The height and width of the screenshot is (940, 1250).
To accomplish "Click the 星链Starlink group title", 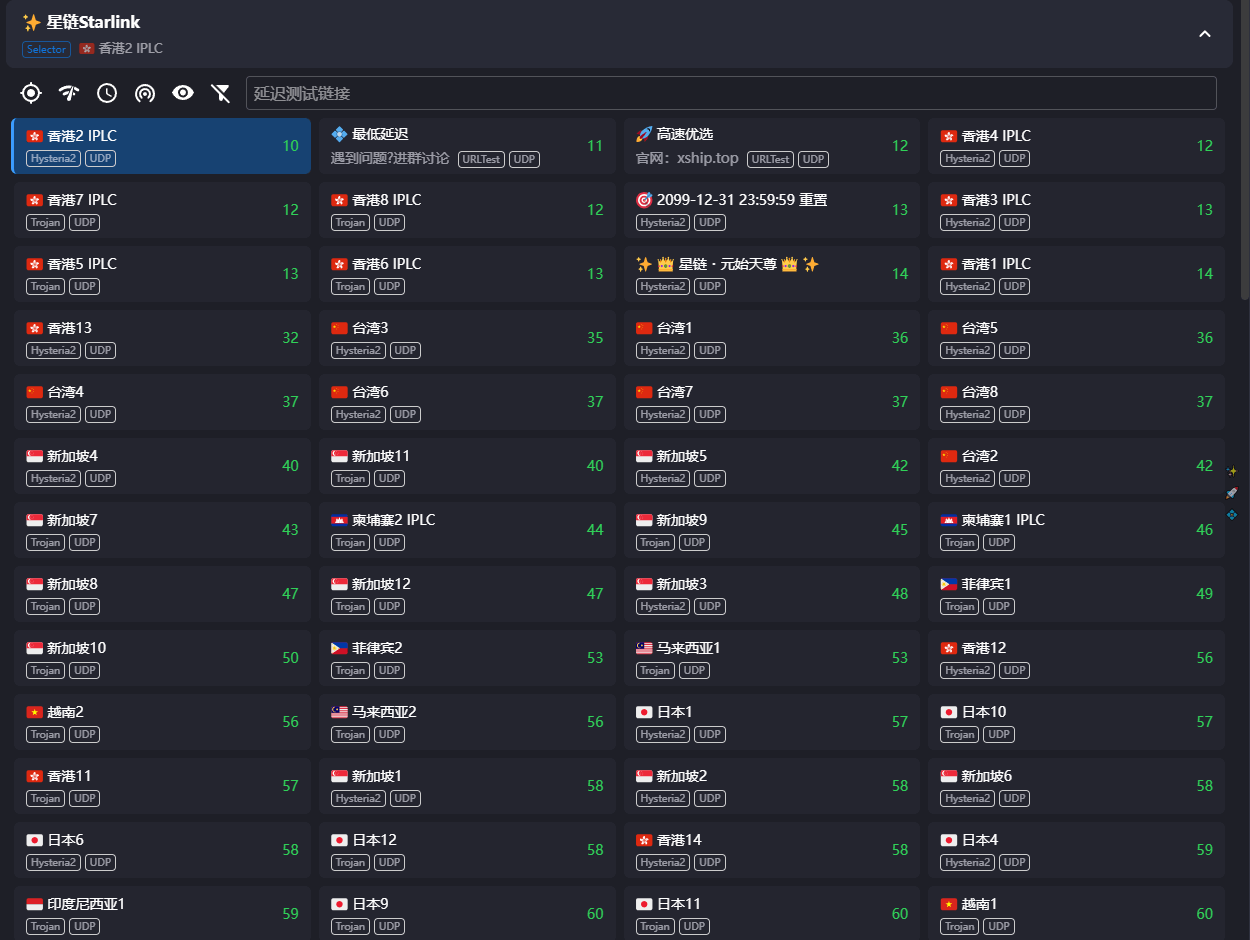I will (x=81, y=22).
